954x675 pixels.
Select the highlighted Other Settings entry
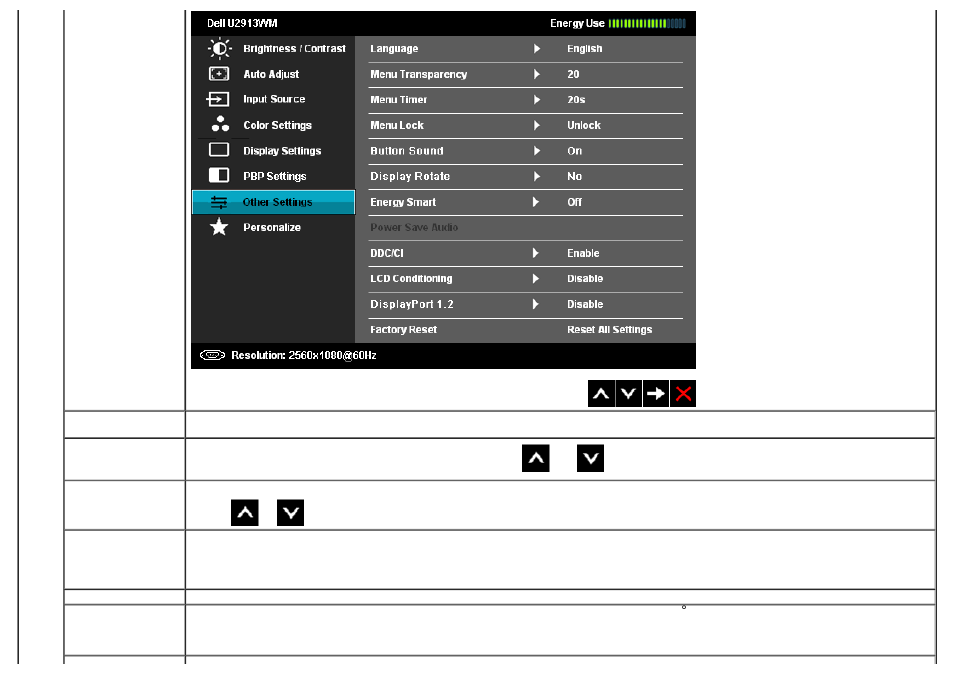(x=273, y=202)
